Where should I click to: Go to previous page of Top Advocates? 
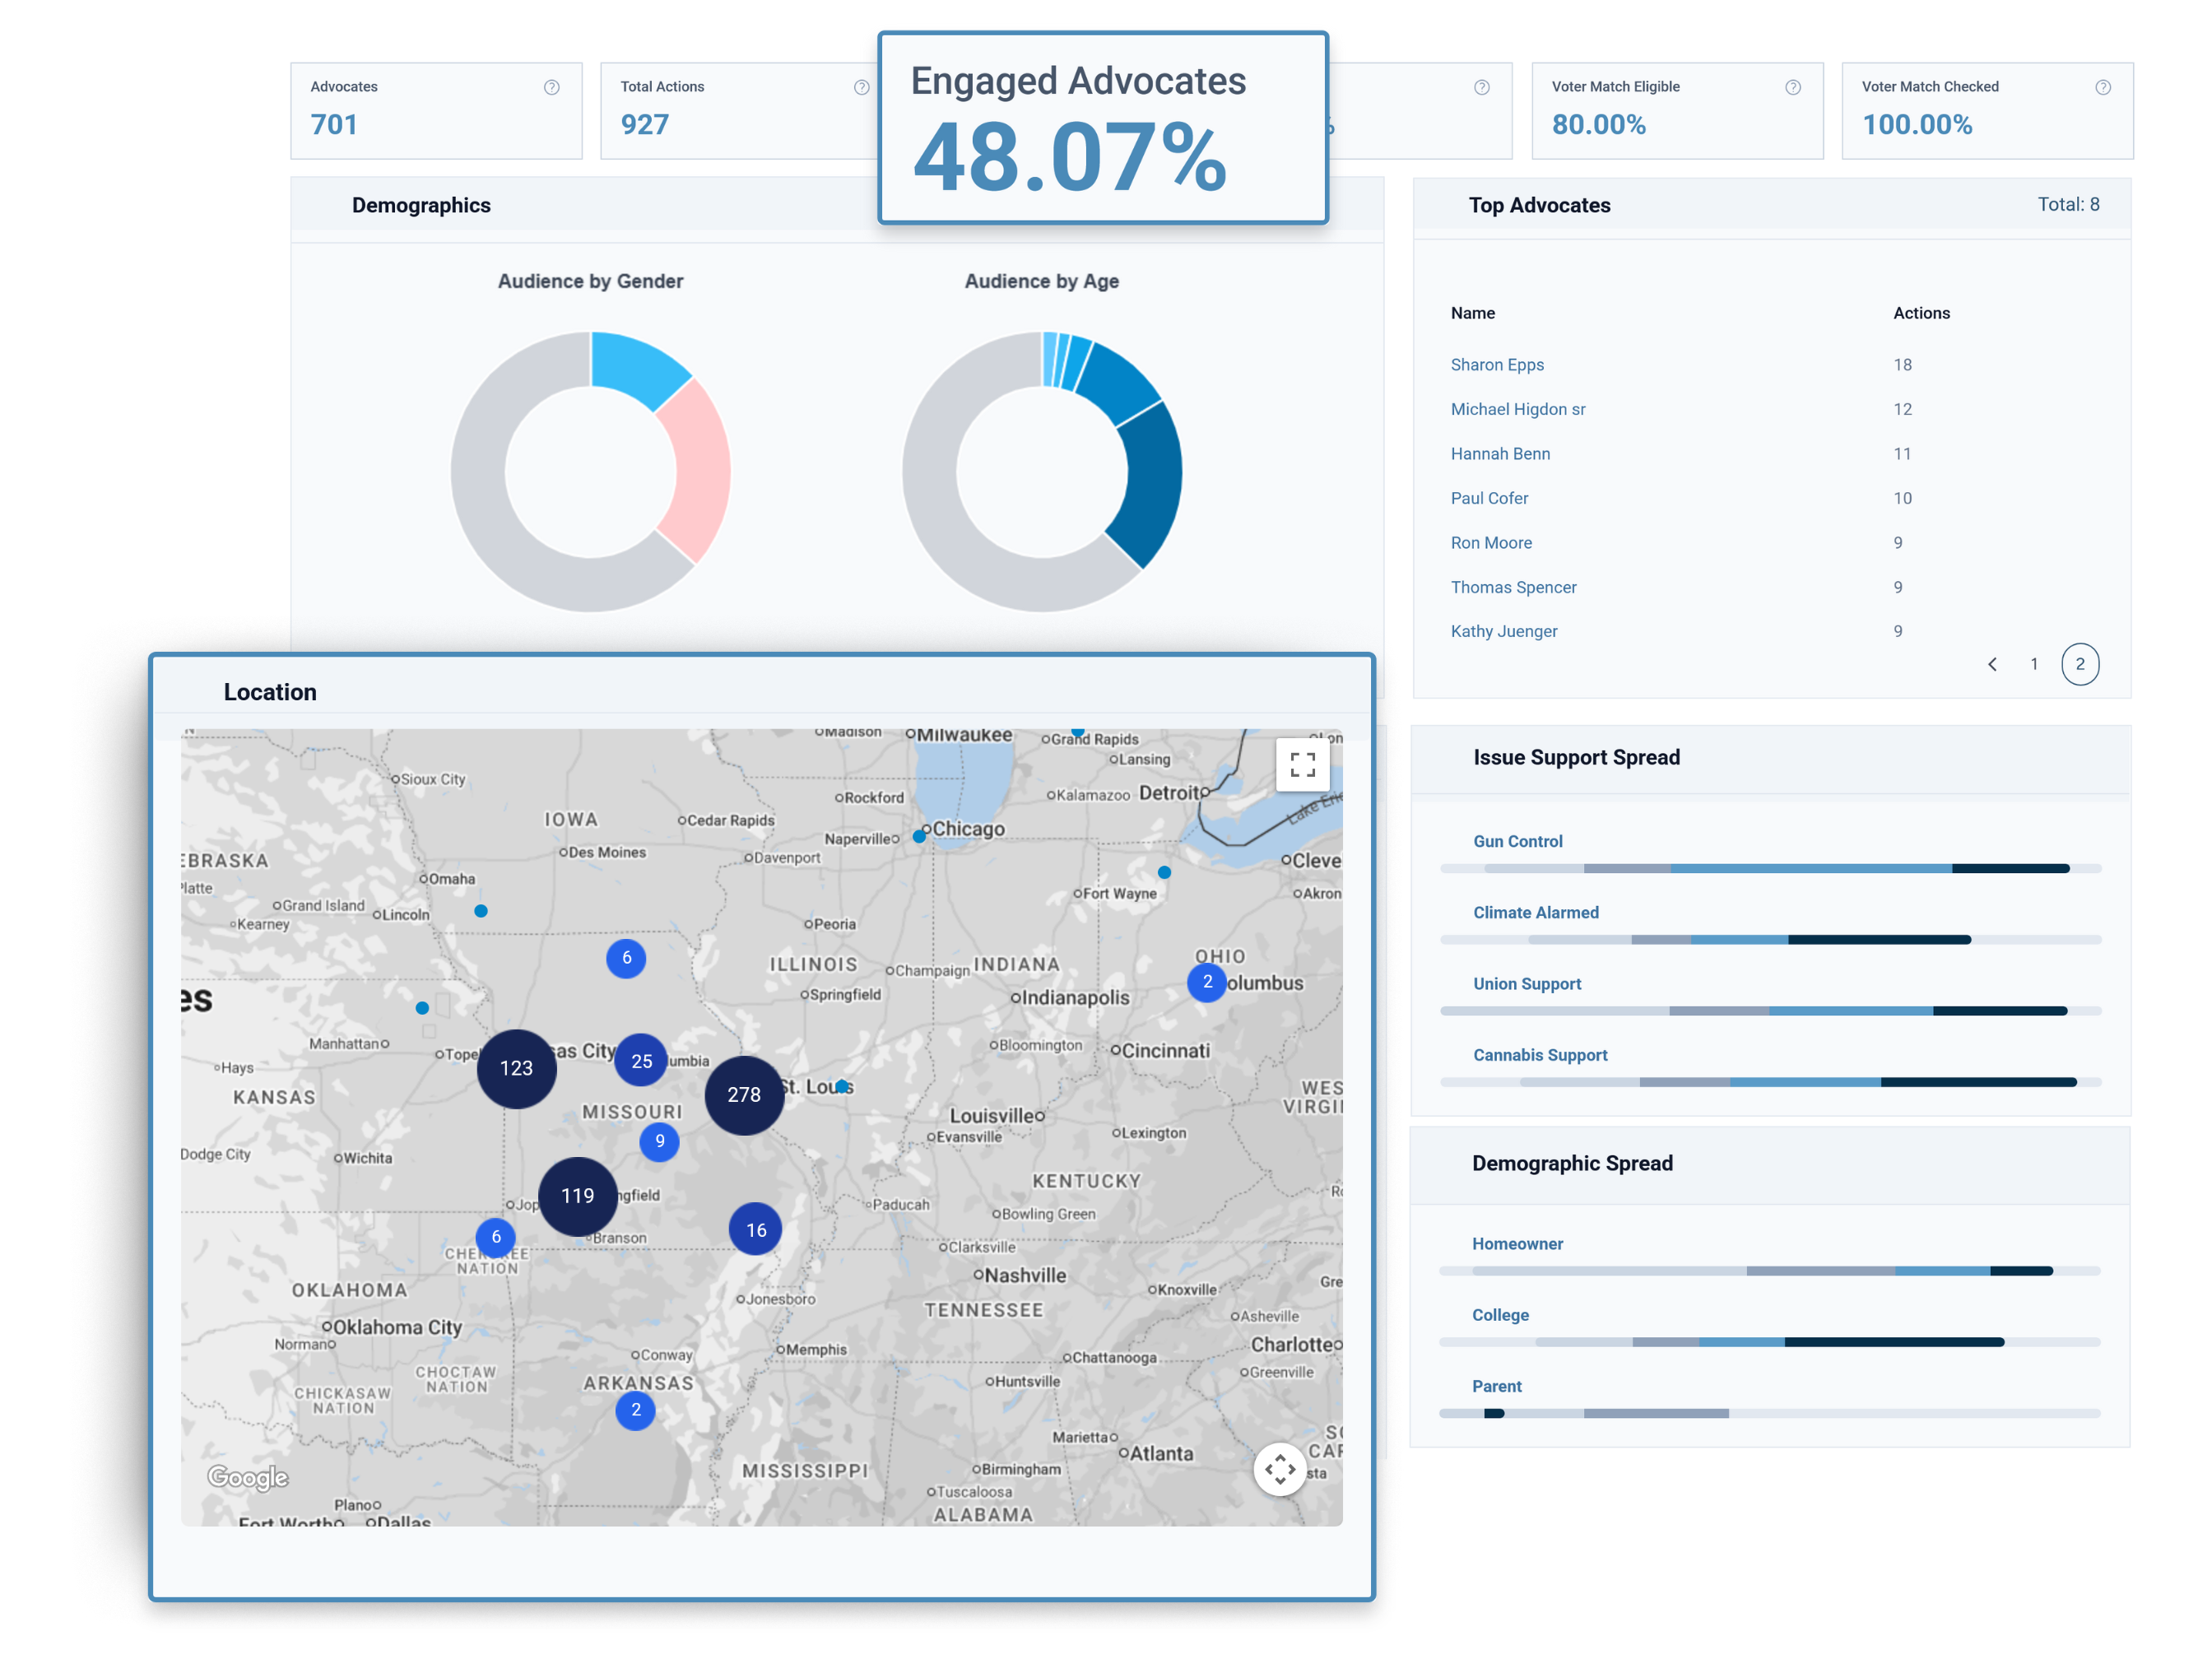(1992, 664)
